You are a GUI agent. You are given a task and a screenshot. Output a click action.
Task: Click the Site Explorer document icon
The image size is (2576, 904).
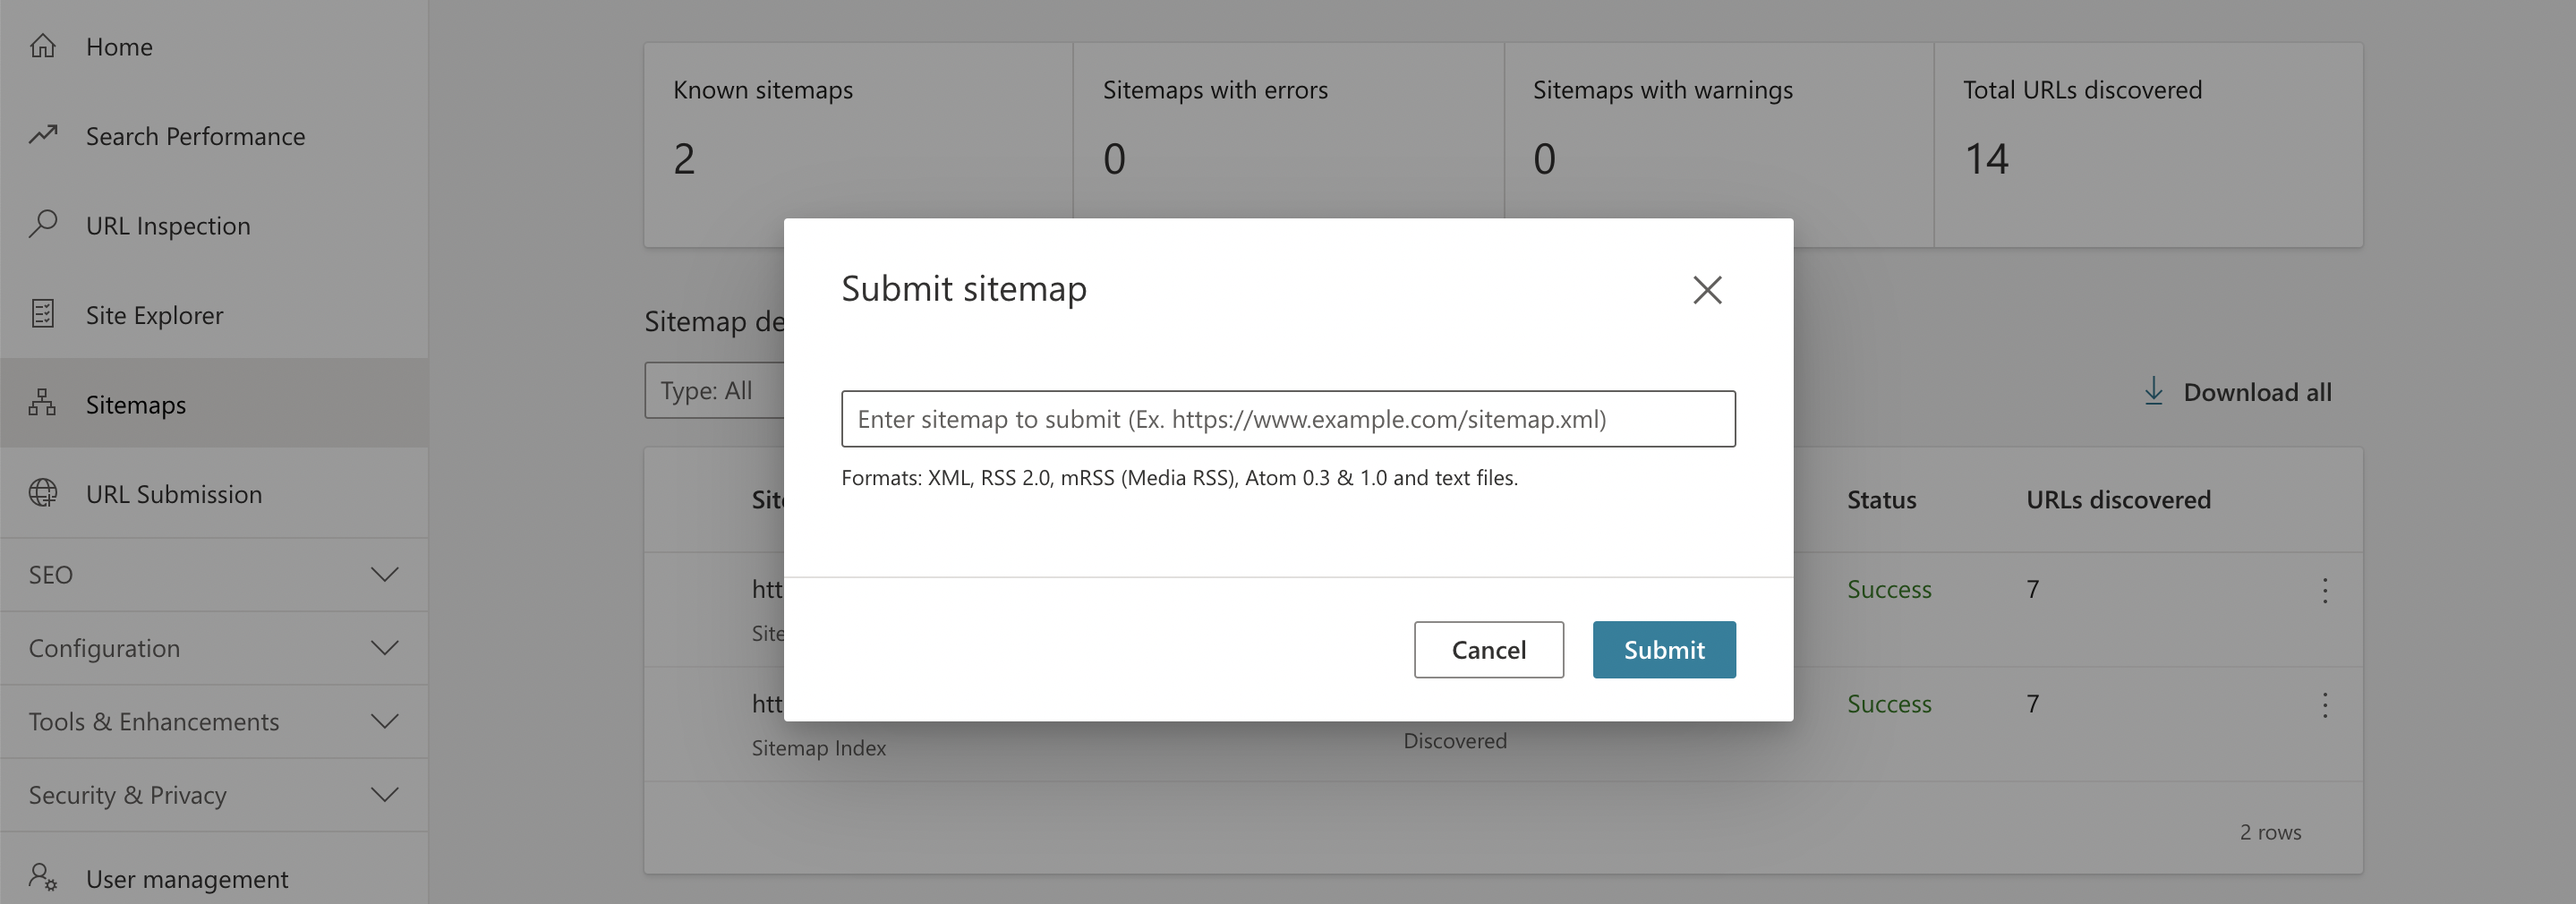click(x=42, y=314)
